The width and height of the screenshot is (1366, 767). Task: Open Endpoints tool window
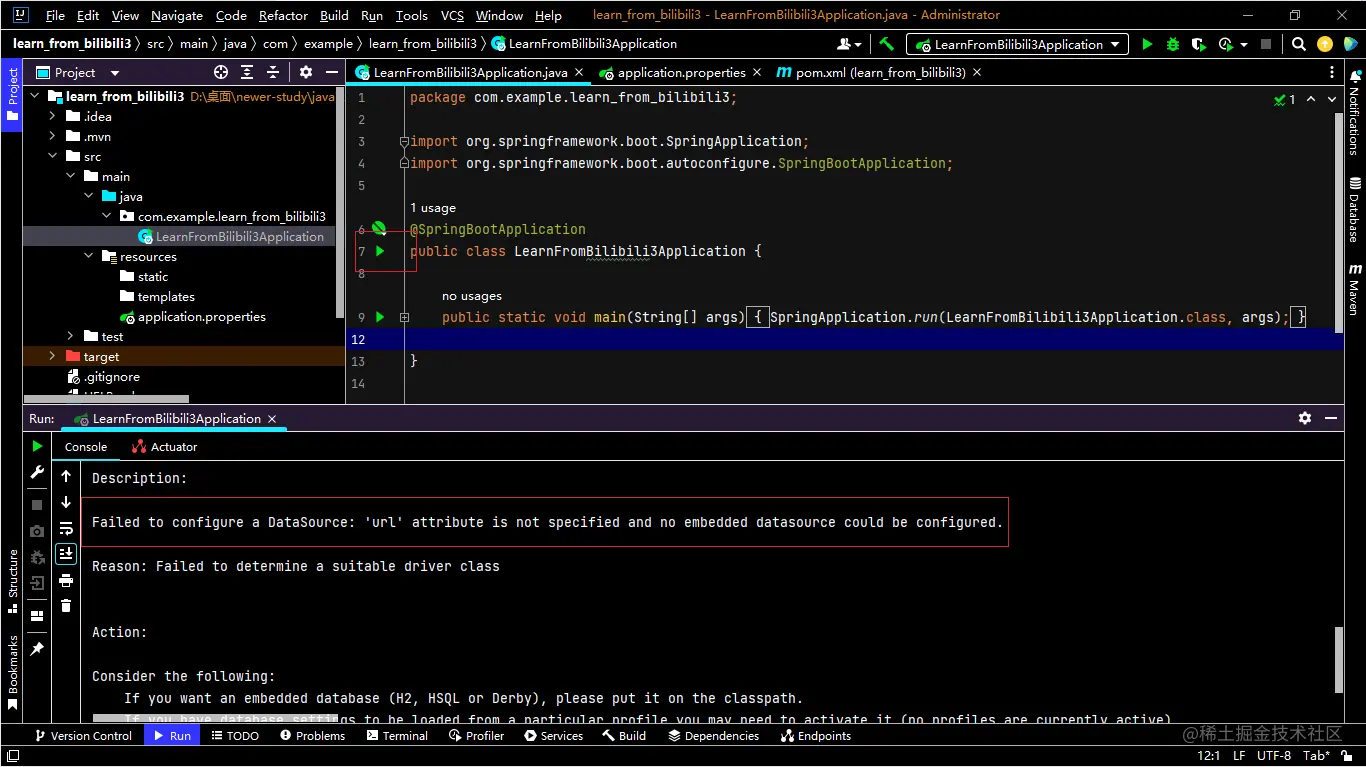(x=817, y=735)
